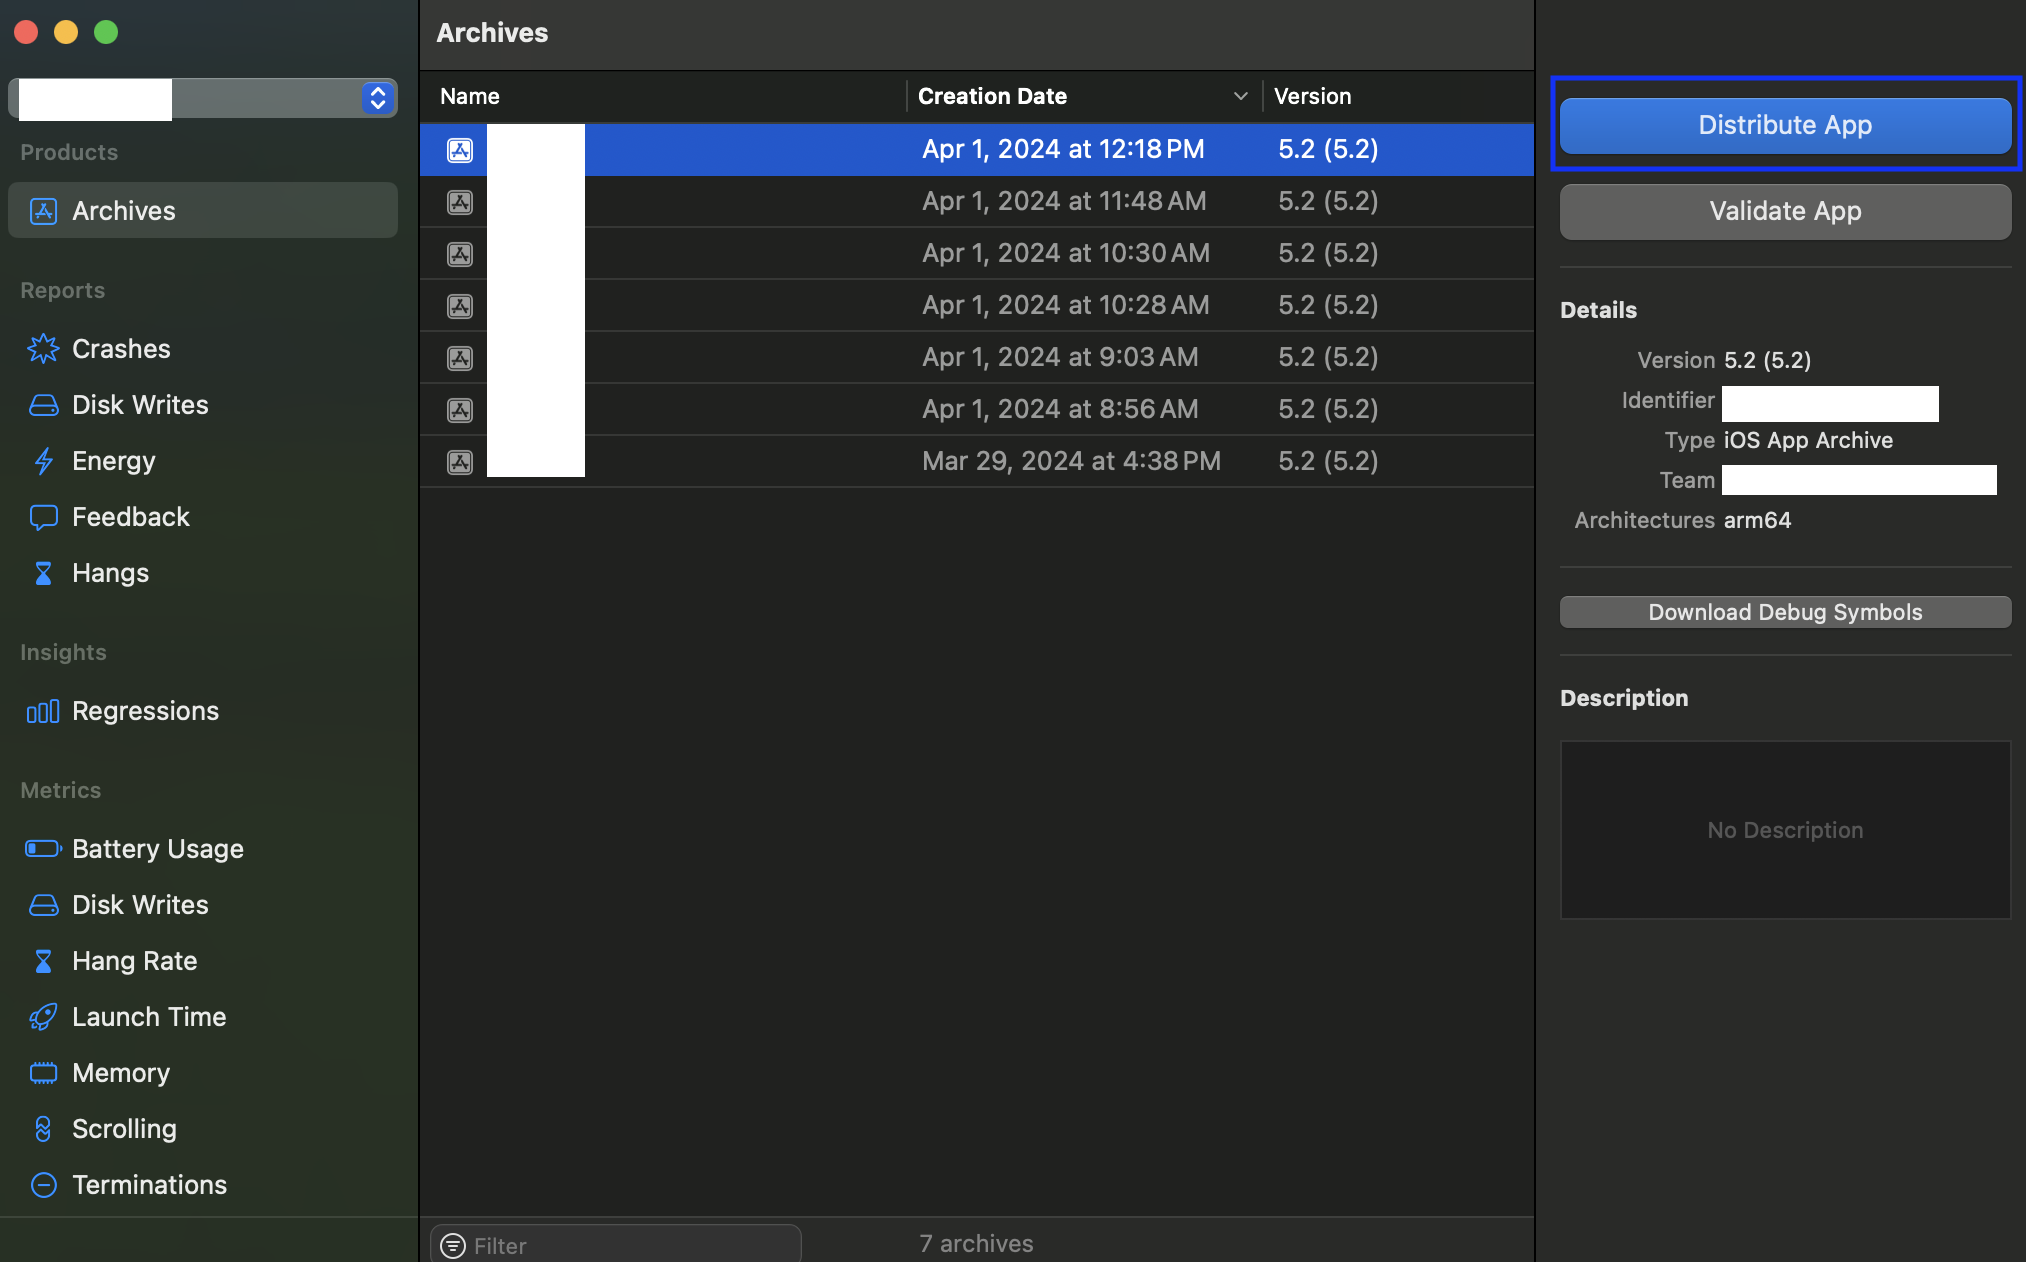The image size is (2026, 1262).
Task: Select archive created Mar 29, 2024 at 4:38 PM
Action: [x=1070, y=461]
